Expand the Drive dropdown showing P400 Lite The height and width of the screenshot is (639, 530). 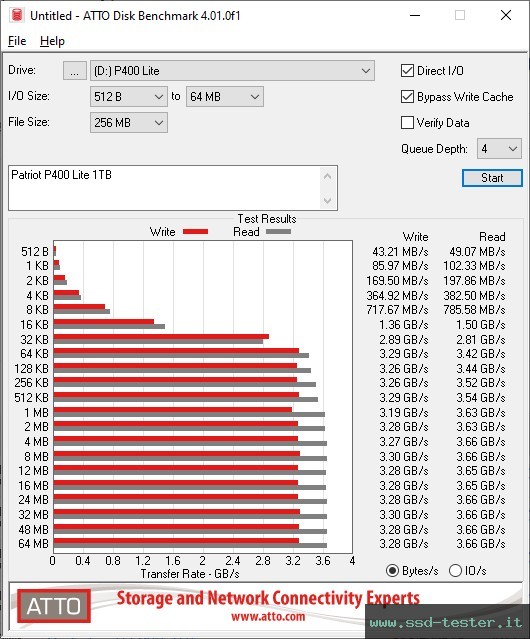(232, 71)
